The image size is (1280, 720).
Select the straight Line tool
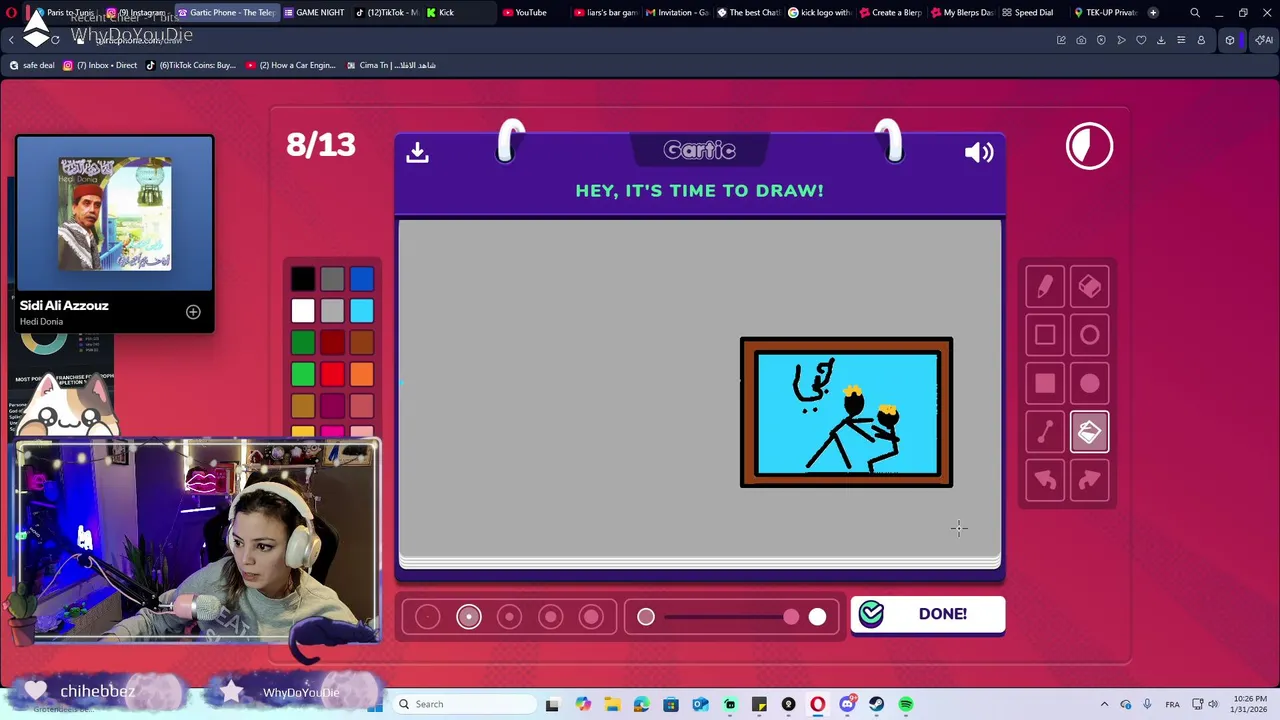pyautogui.click(x=1045, y=432)
